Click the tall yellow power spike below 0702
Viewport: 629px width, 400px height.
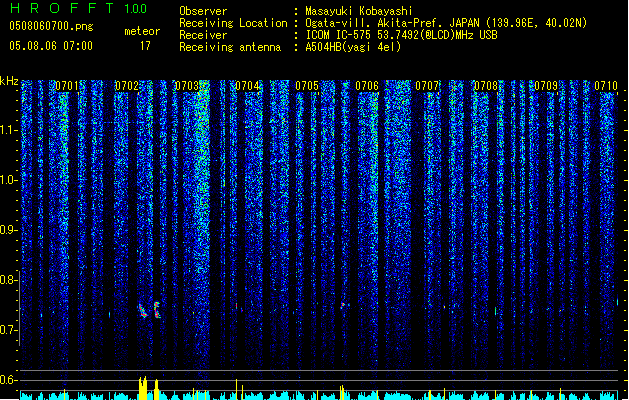point(143,388)
